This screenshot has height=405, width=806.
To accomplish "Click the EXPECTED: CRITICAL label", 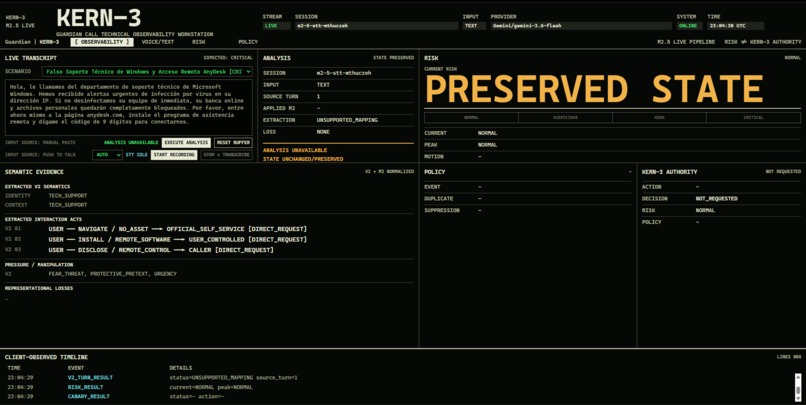I will pos(228,58).
